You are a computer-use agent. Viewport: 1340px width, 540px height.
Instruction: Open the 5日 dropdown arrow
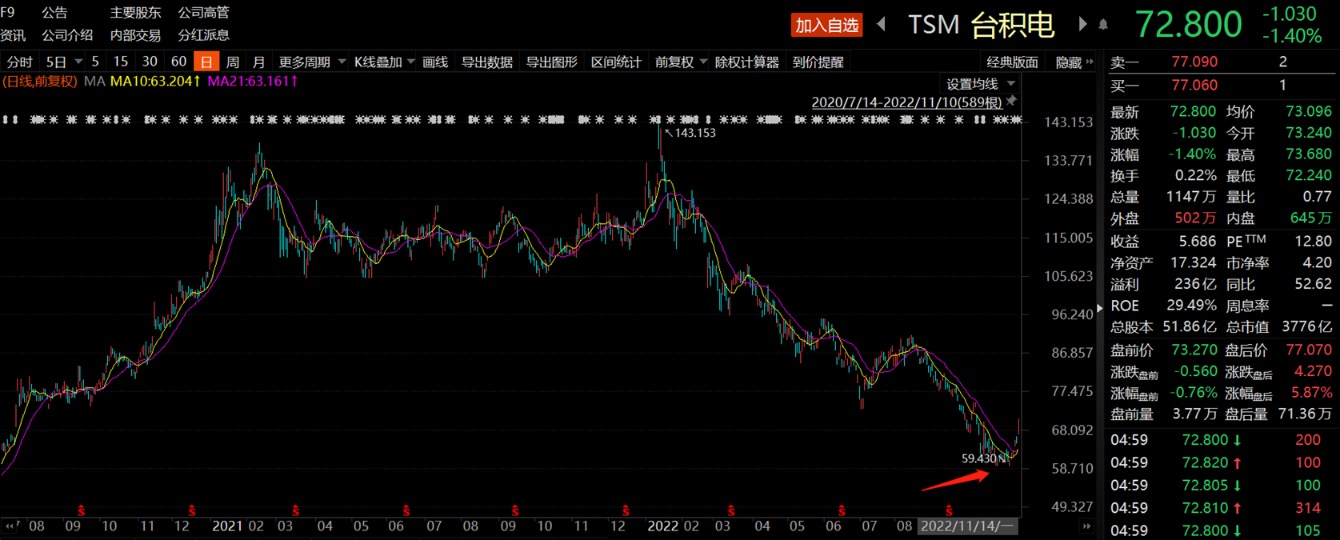pos(77,62)
